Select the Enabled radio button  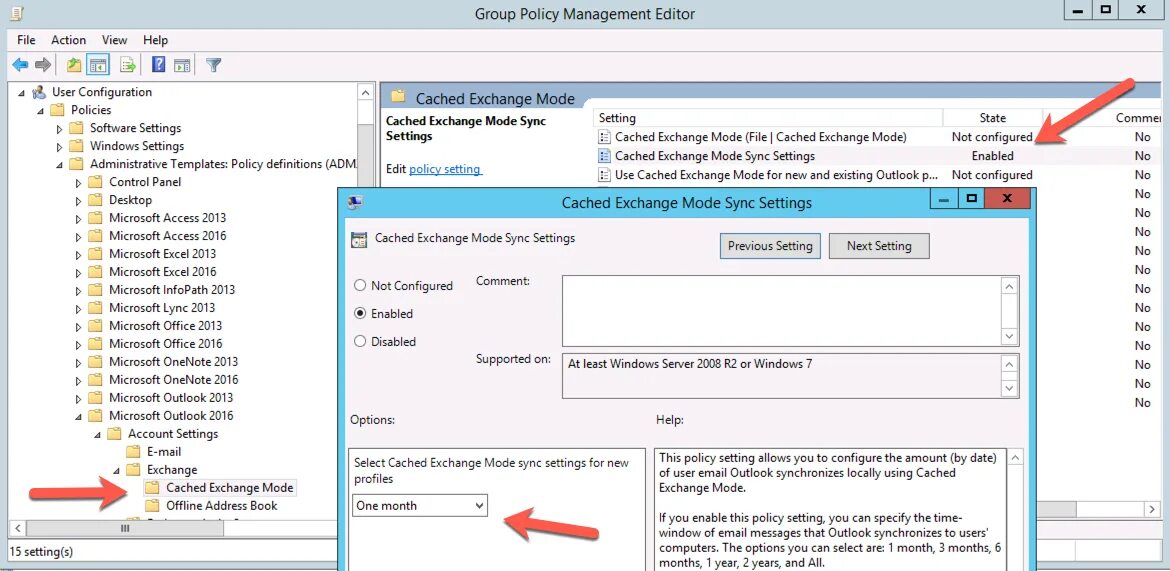click(x=360, y=313)
